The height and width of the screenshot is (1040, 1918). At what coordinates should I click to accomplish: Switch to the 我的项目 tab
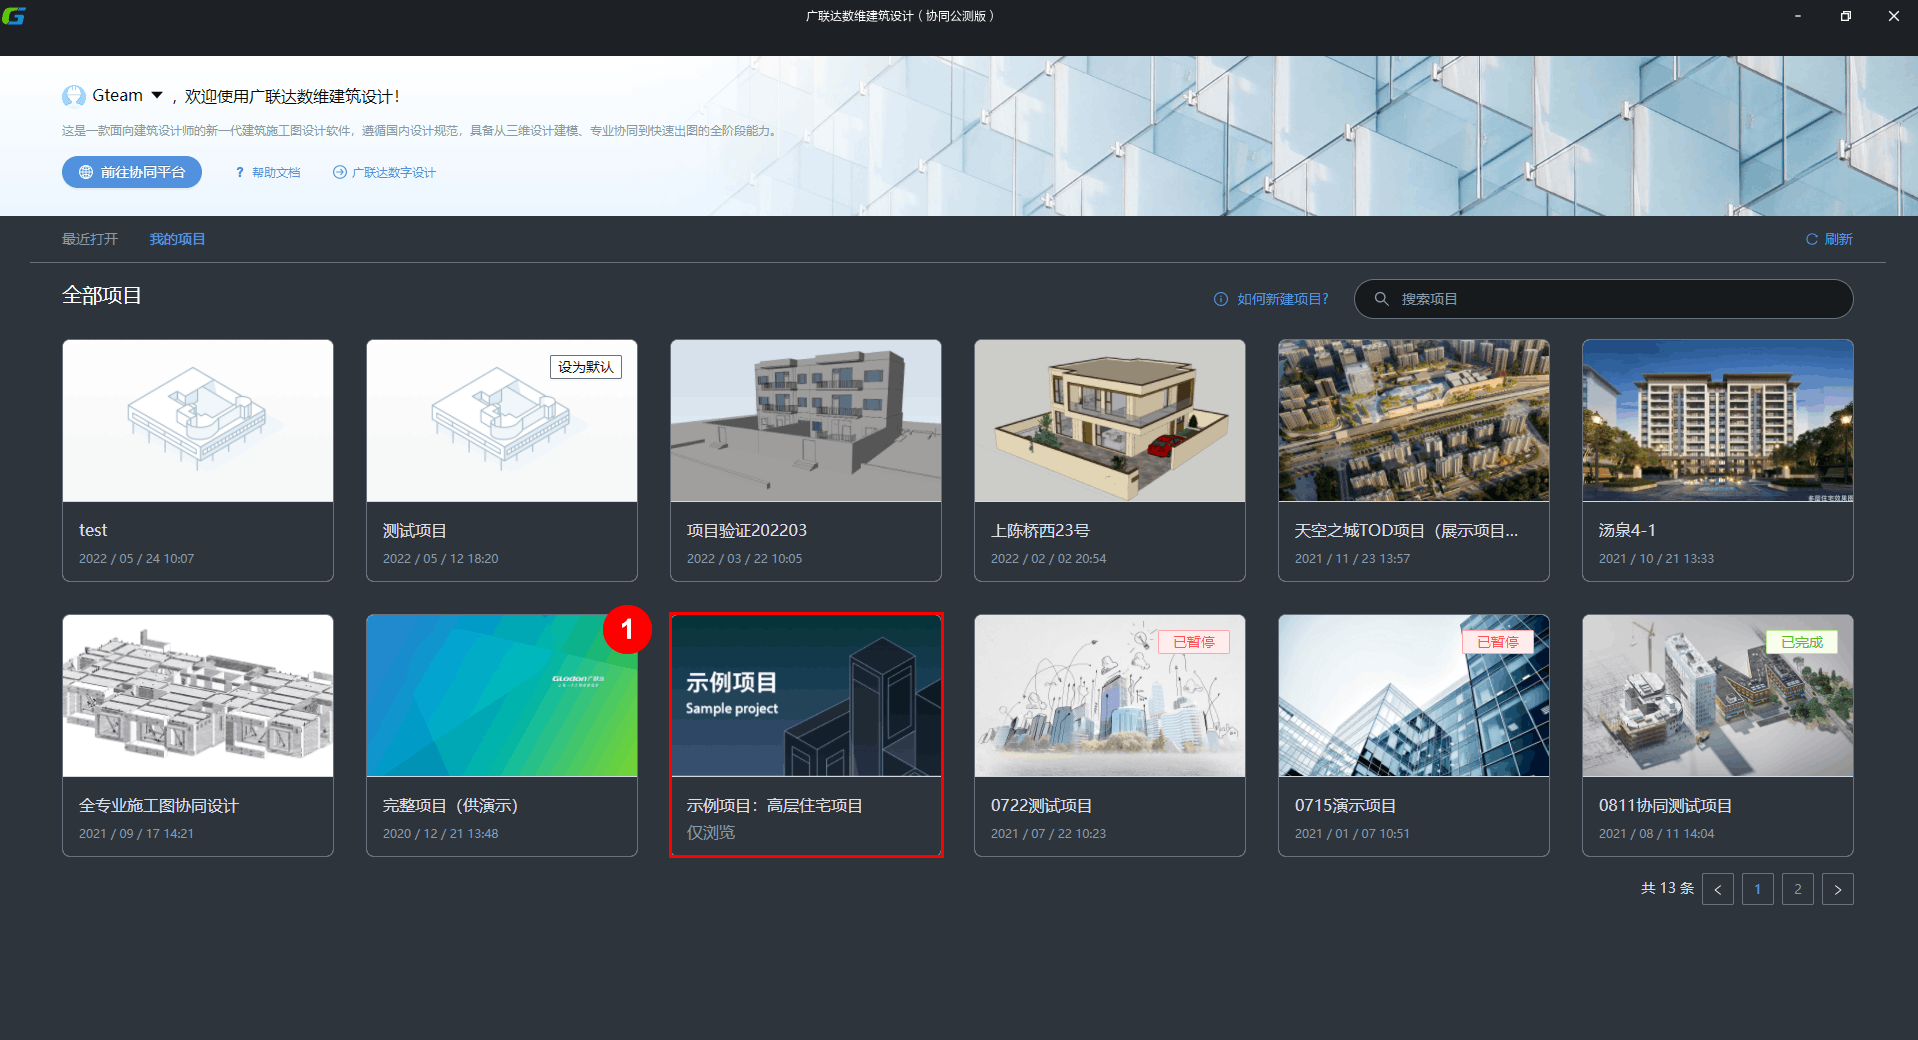177,239
